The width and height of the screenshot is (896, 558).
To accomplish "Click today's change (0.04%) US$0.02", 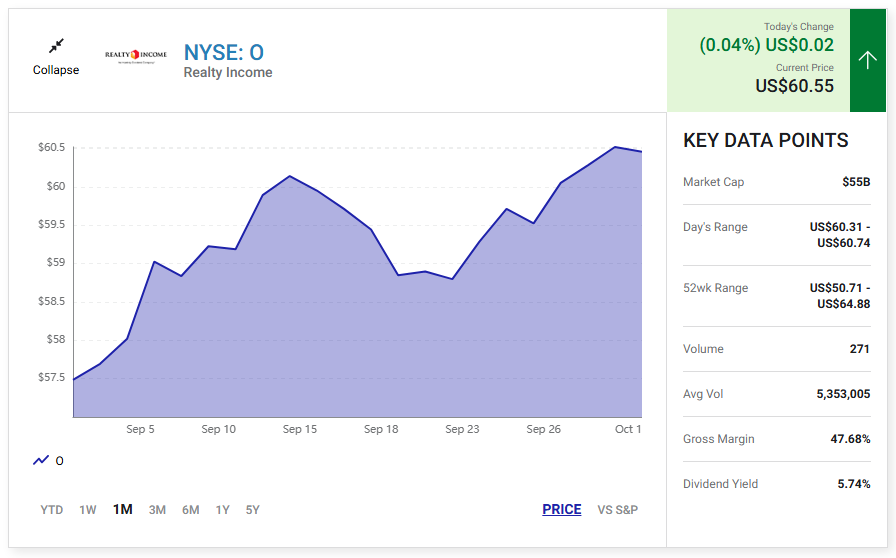I will click(x=766, y=45).
